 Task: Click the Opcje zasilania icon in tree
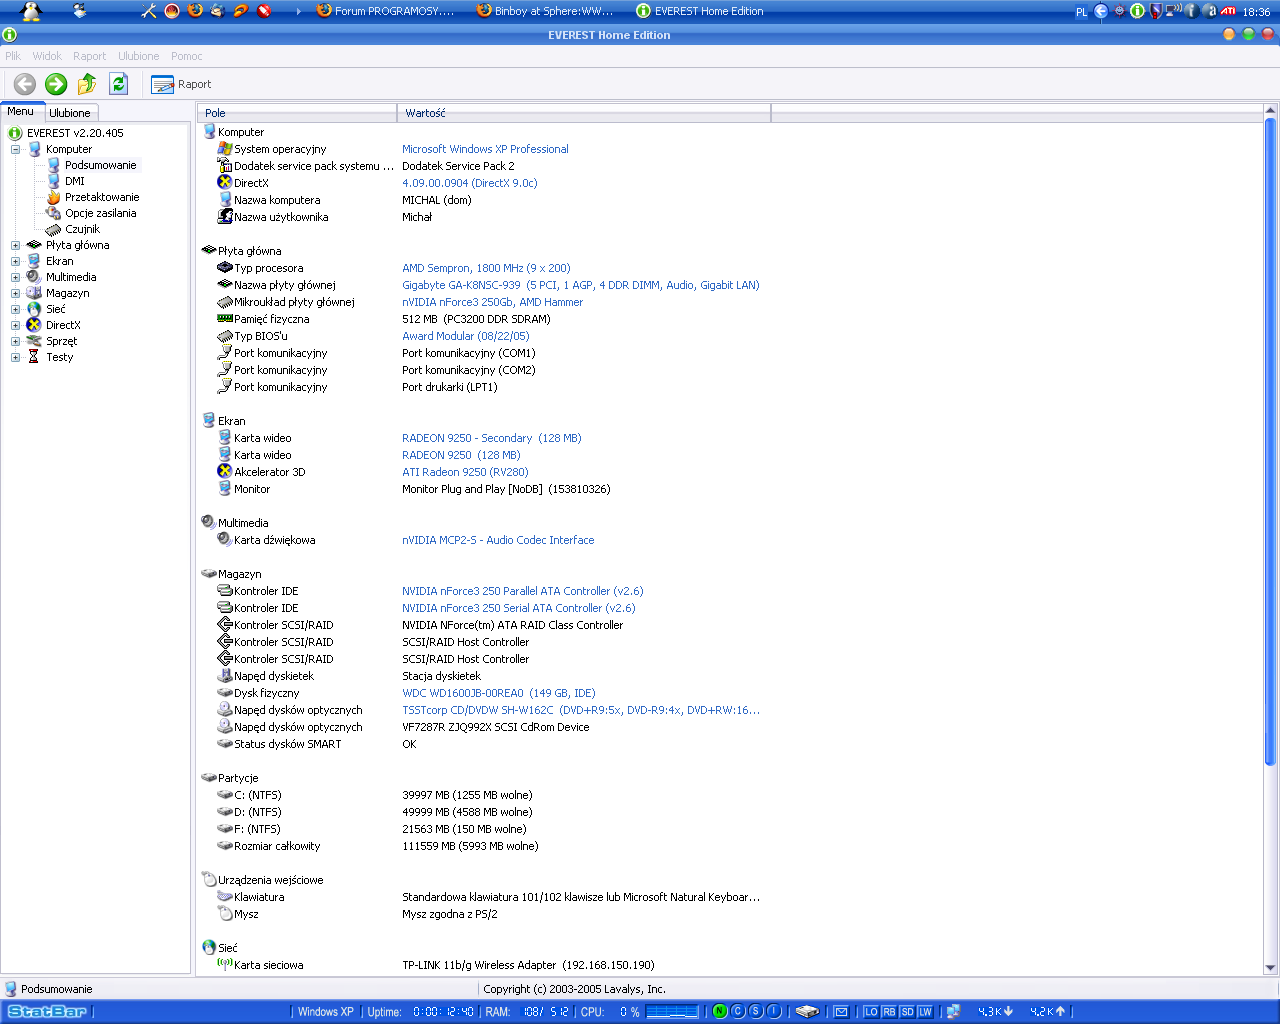(x=54, y=213)
